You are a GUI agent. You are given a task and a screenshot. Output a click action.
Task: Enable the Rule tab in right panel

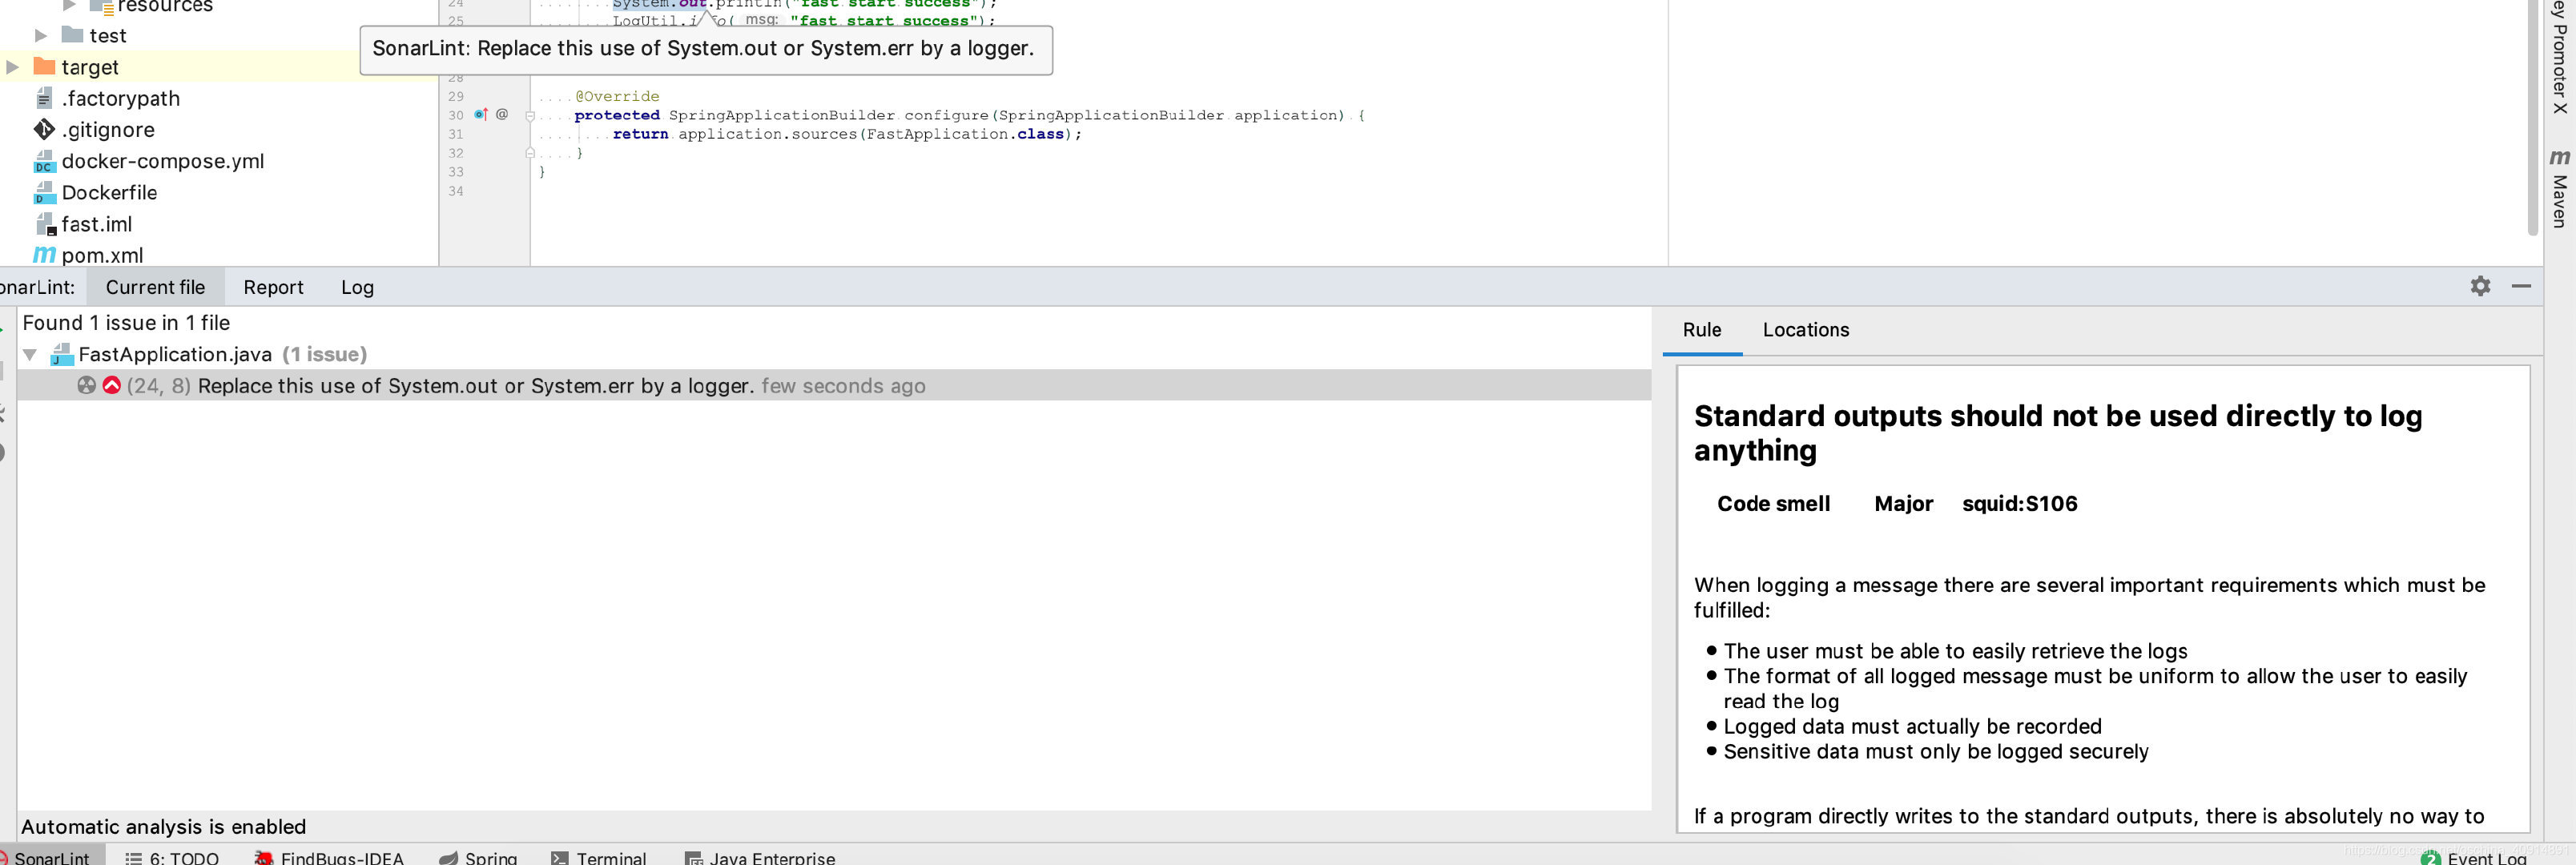(x=1704, y=330)
